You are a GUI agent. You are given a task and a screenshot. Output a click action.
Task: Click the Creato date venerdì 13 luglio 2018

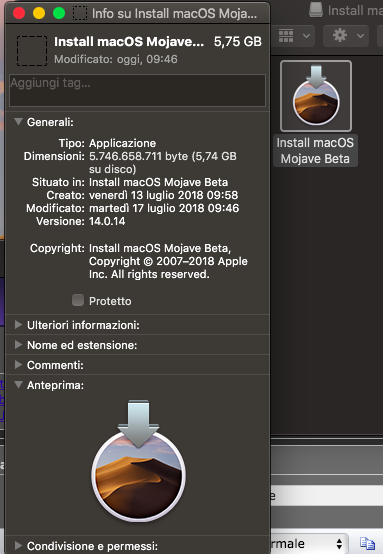(164, 195)
